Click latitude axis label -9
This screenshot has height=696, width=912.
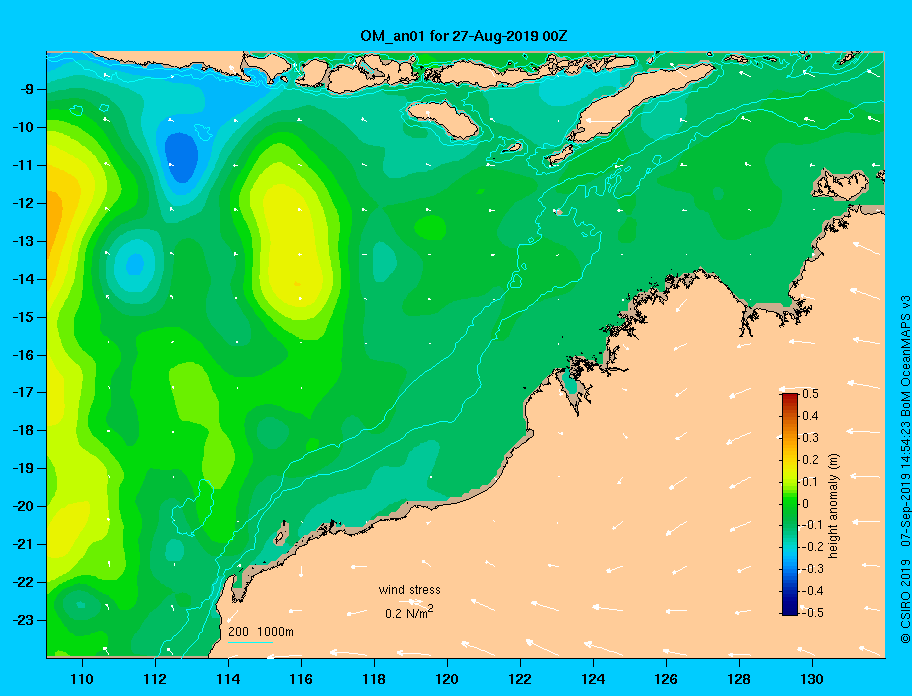[x=27, y=90]
